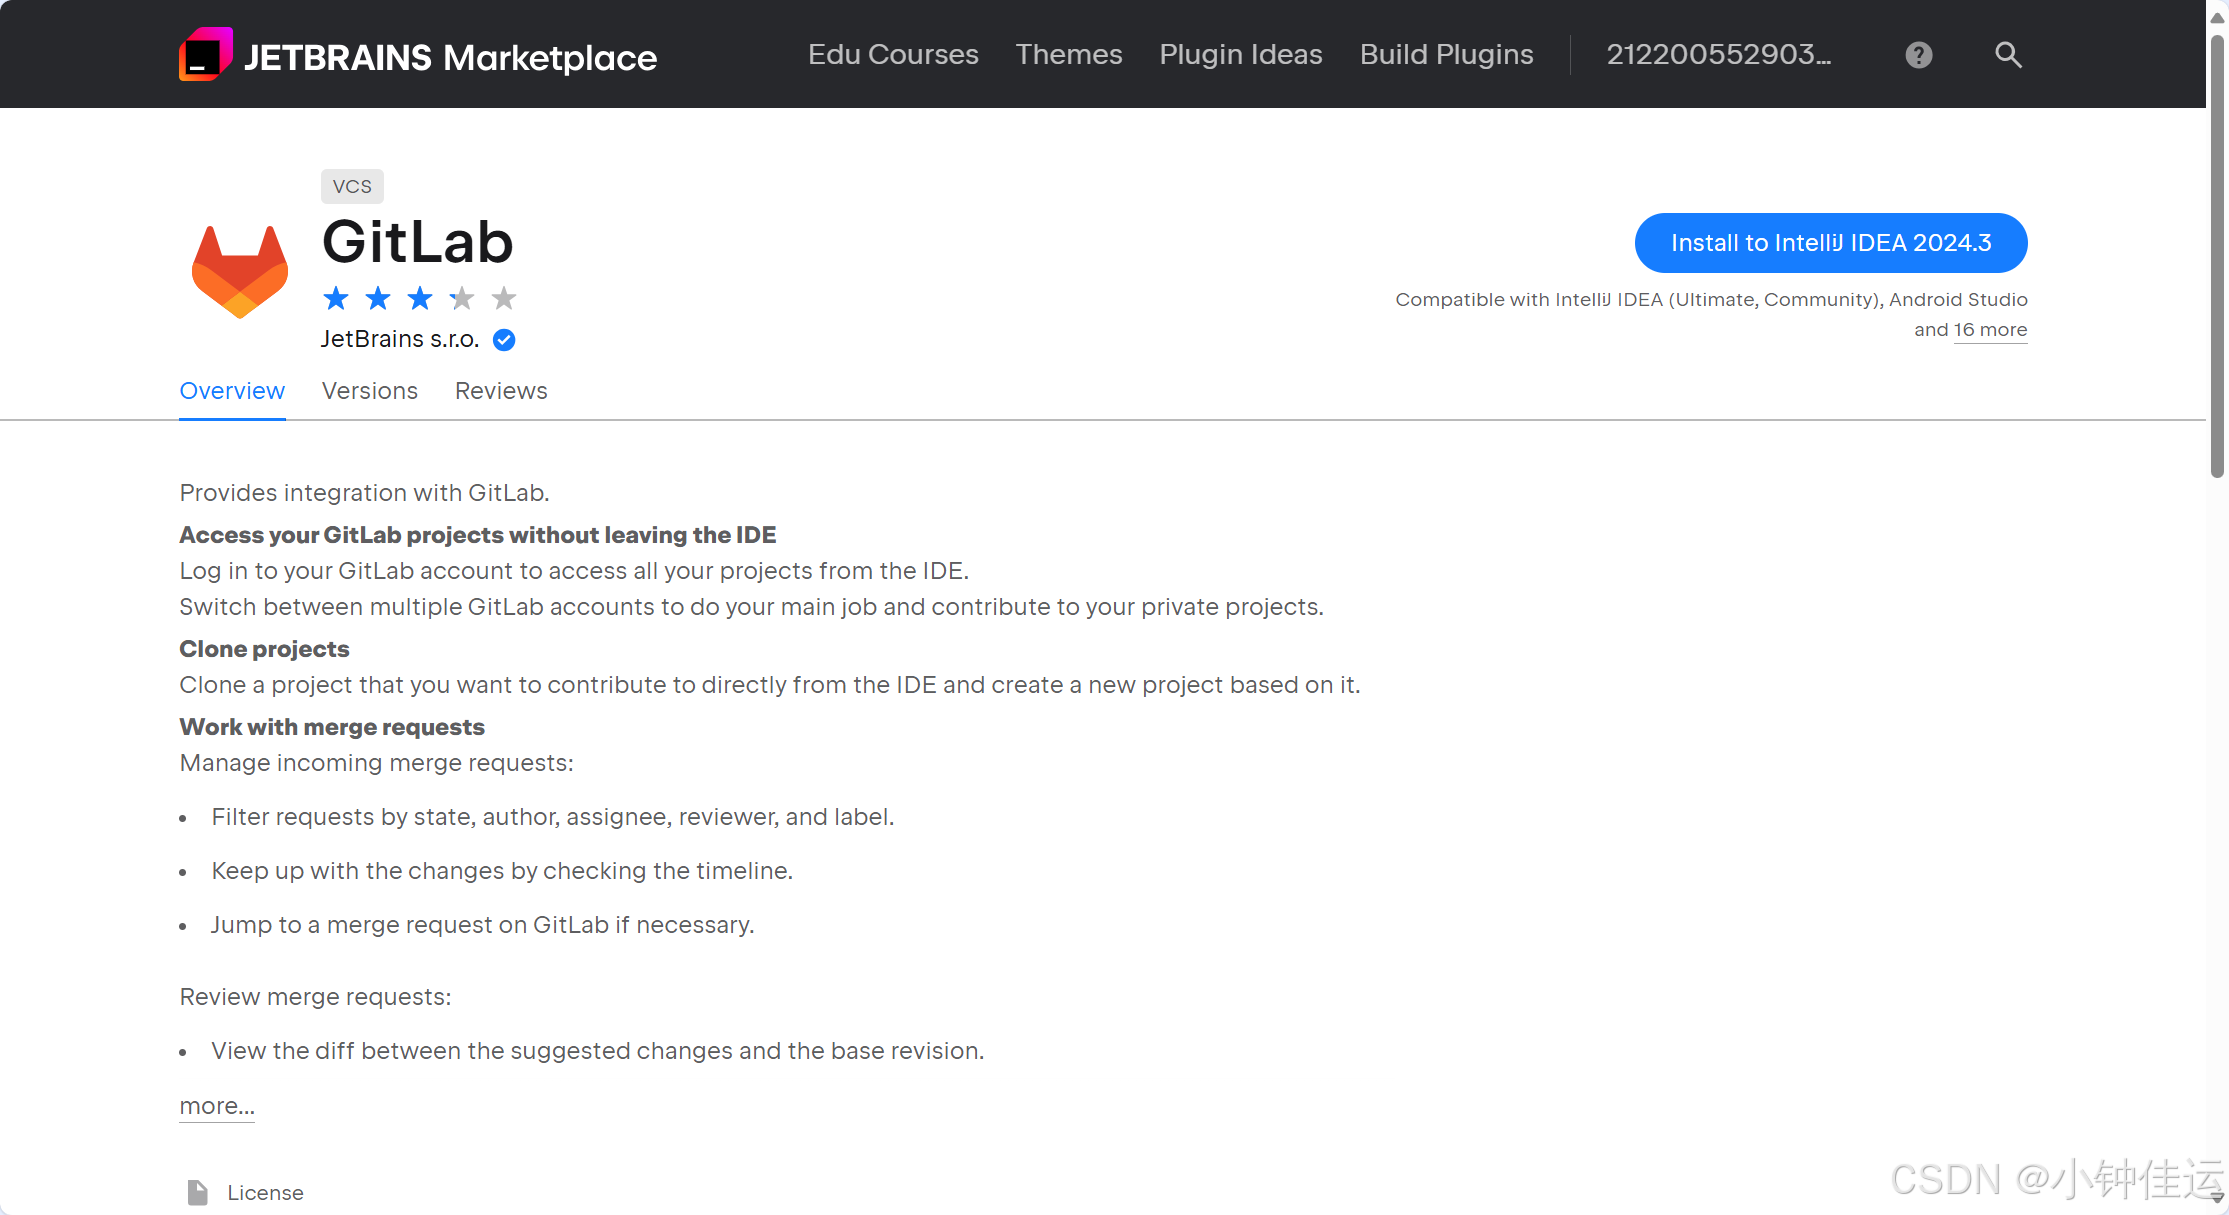Open the search with the magnifier icon

(x=2008, y=55)
